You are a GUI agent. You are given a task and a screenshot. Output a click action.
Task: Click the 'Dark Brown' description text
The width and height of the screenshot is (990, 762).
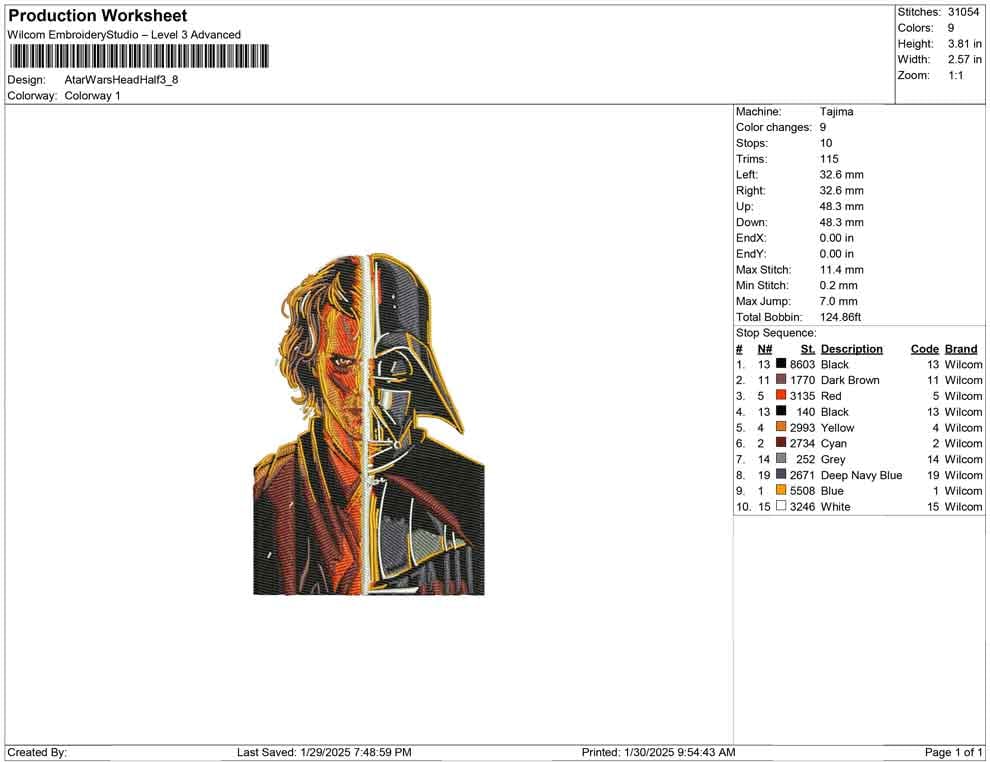click(x=850, y=380)
